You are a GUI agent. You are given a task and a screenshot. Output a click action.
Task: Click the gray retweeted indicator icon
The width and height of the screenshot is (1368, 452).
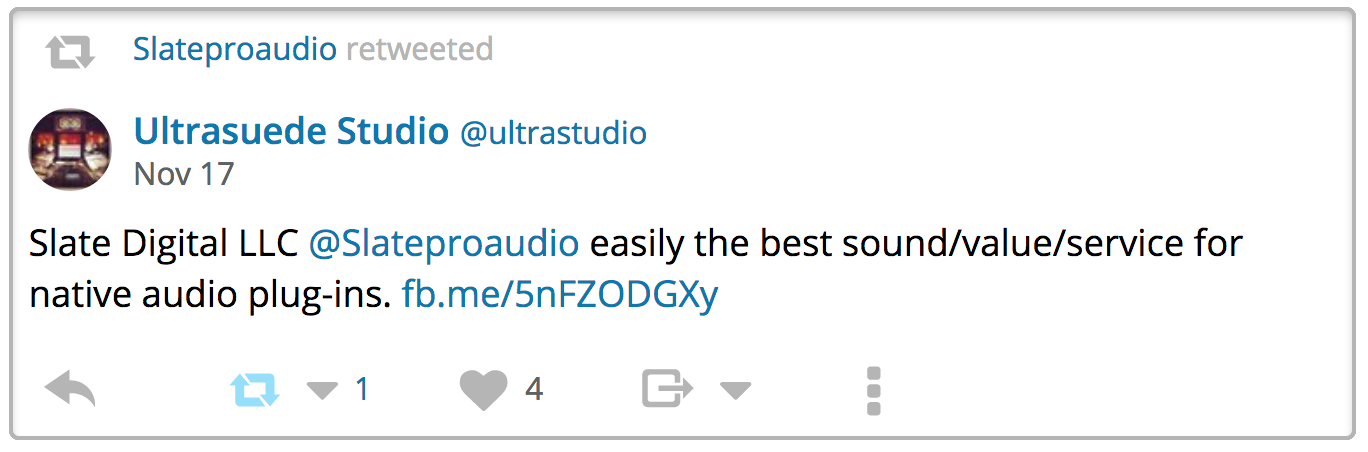click(70, 50)
